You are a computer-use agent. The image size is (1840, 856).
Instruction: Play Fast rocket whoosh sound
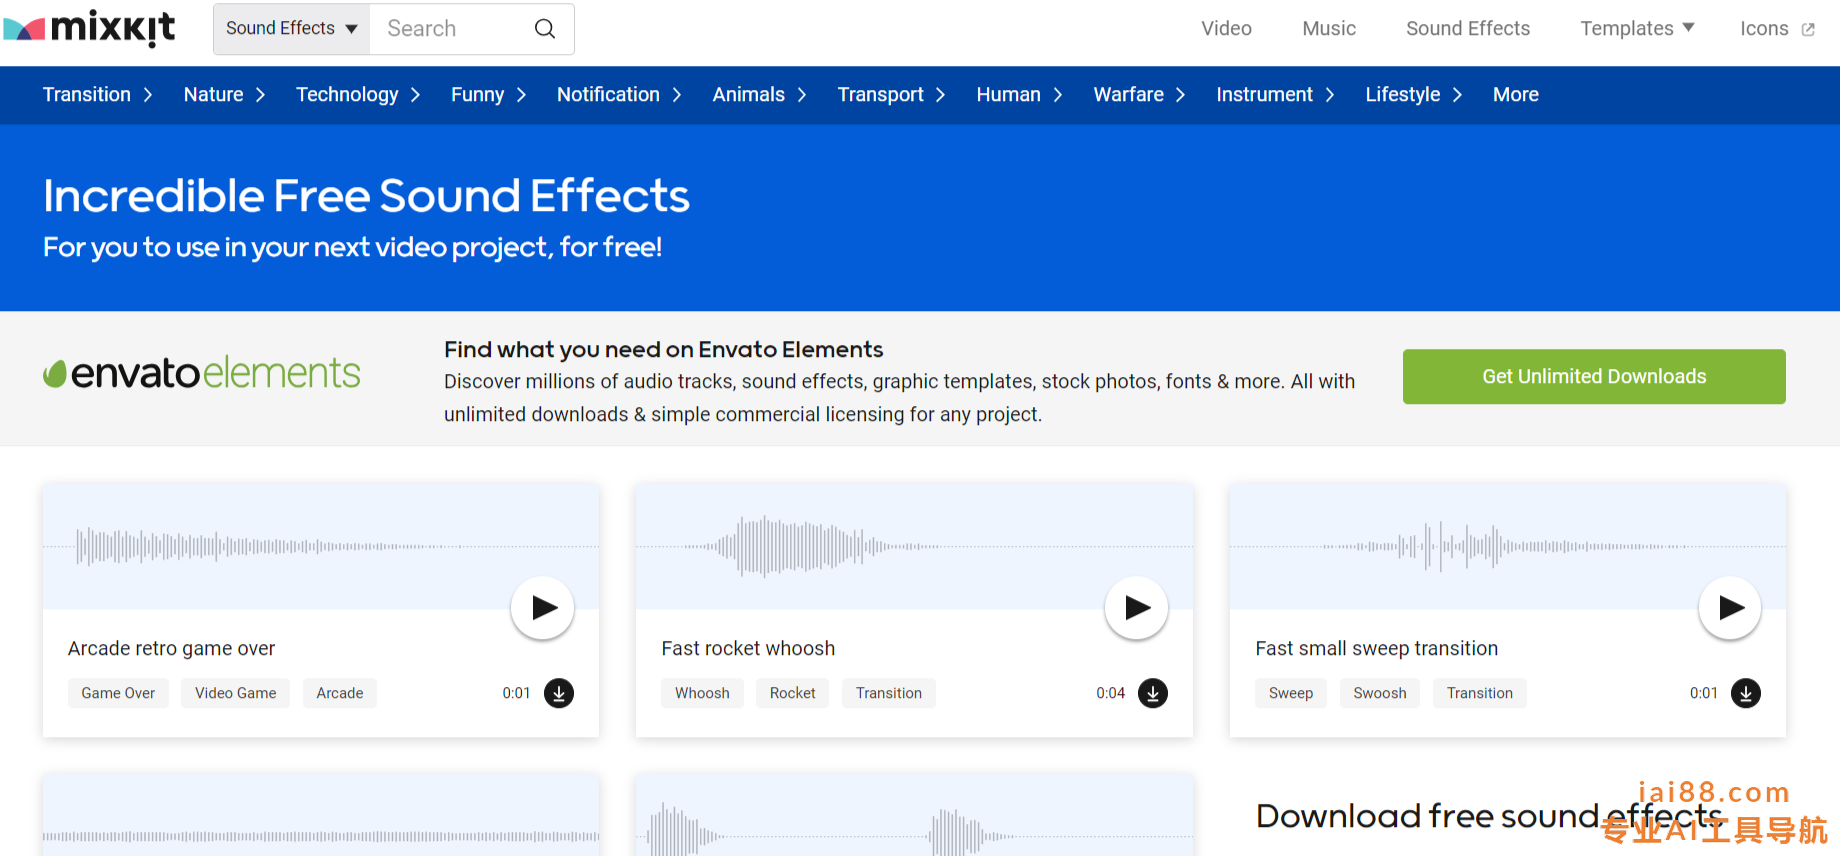[x=1136, y=607]
